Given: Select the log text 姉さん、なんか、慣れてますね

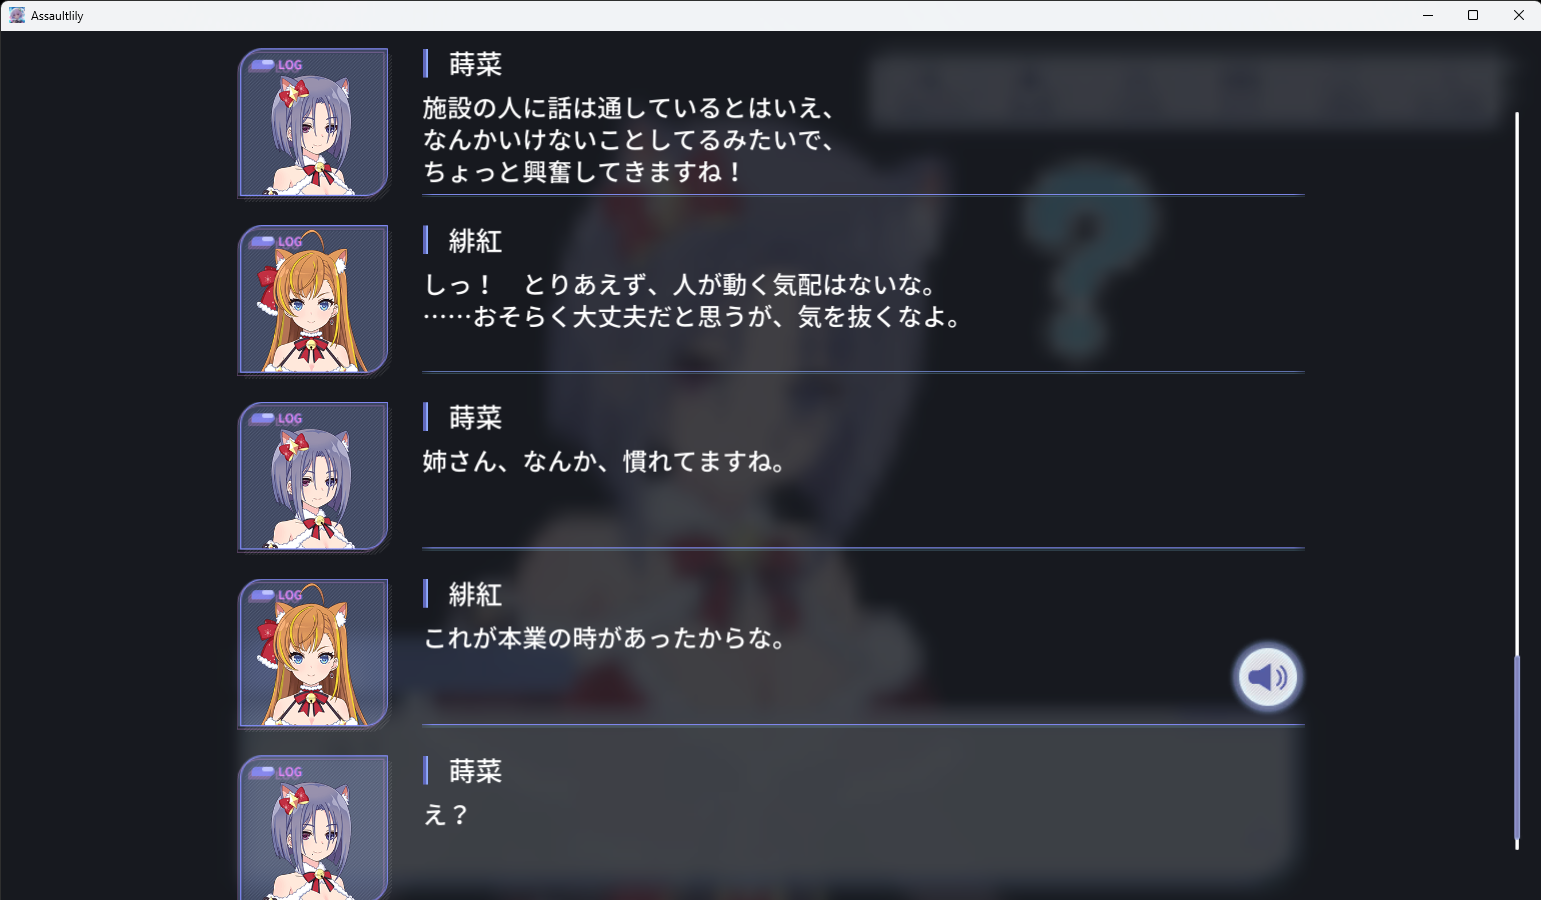Looking at the screenshot, I should click(x=604, y=462).
